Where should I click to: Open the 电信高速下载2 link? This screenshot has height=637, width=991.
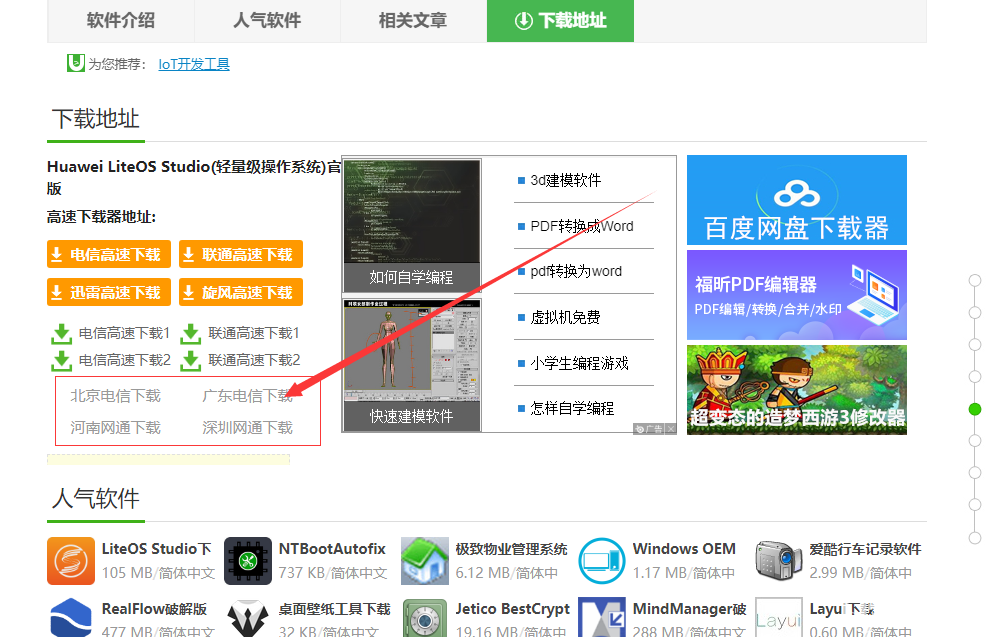(x=125, y=360)
